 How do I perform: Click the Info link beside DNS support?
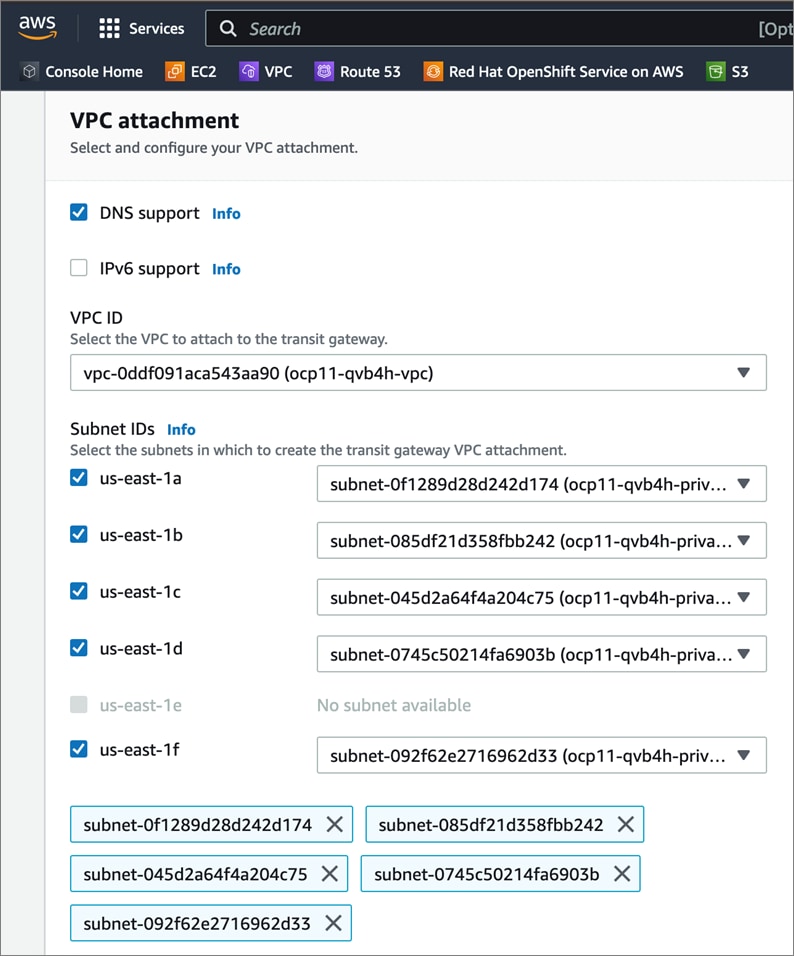(x=226, y=213)
